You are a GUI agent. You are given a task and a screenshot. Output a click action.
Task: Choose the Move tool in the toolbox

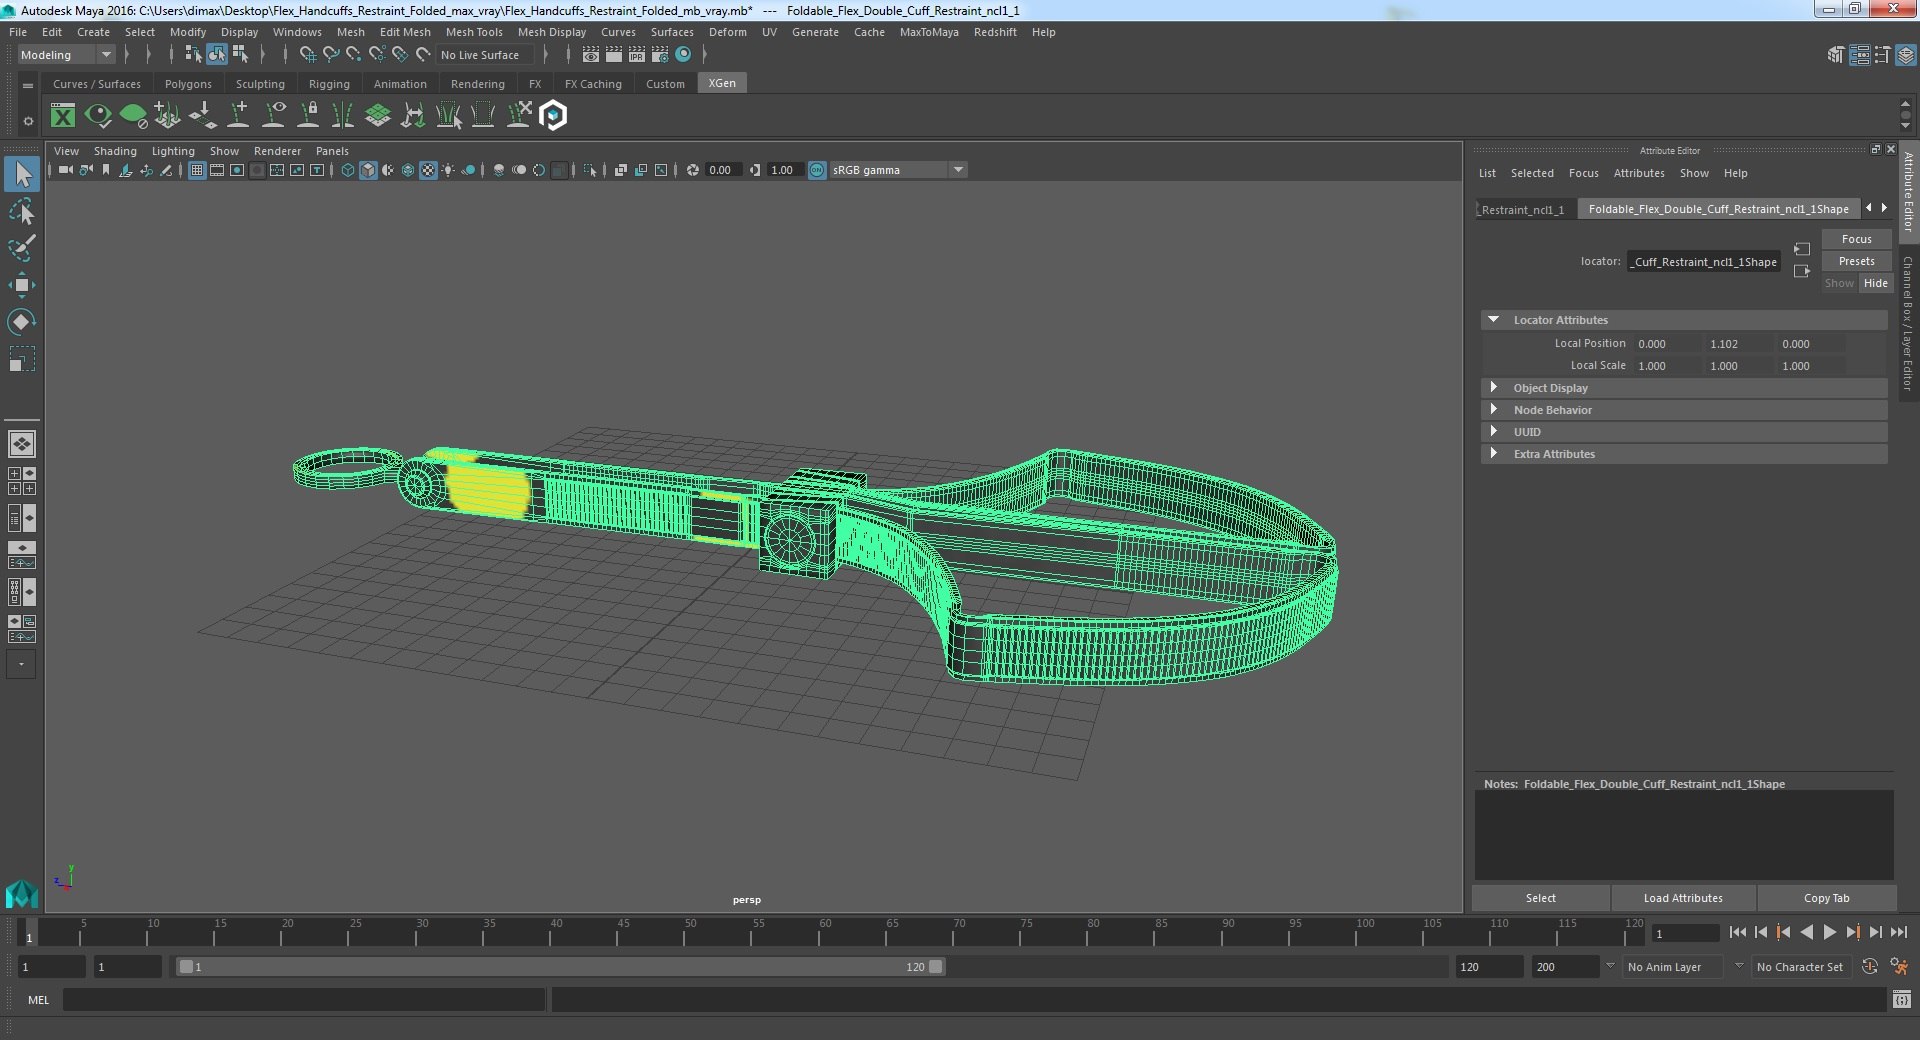pos(21,285)
